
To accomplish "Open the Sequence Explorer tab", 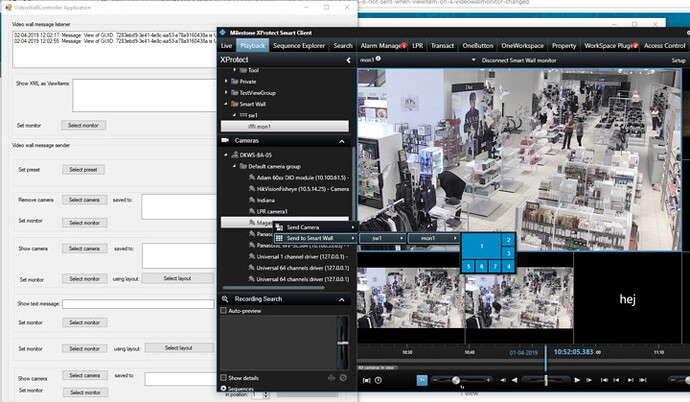I will (x=299, y=46).
